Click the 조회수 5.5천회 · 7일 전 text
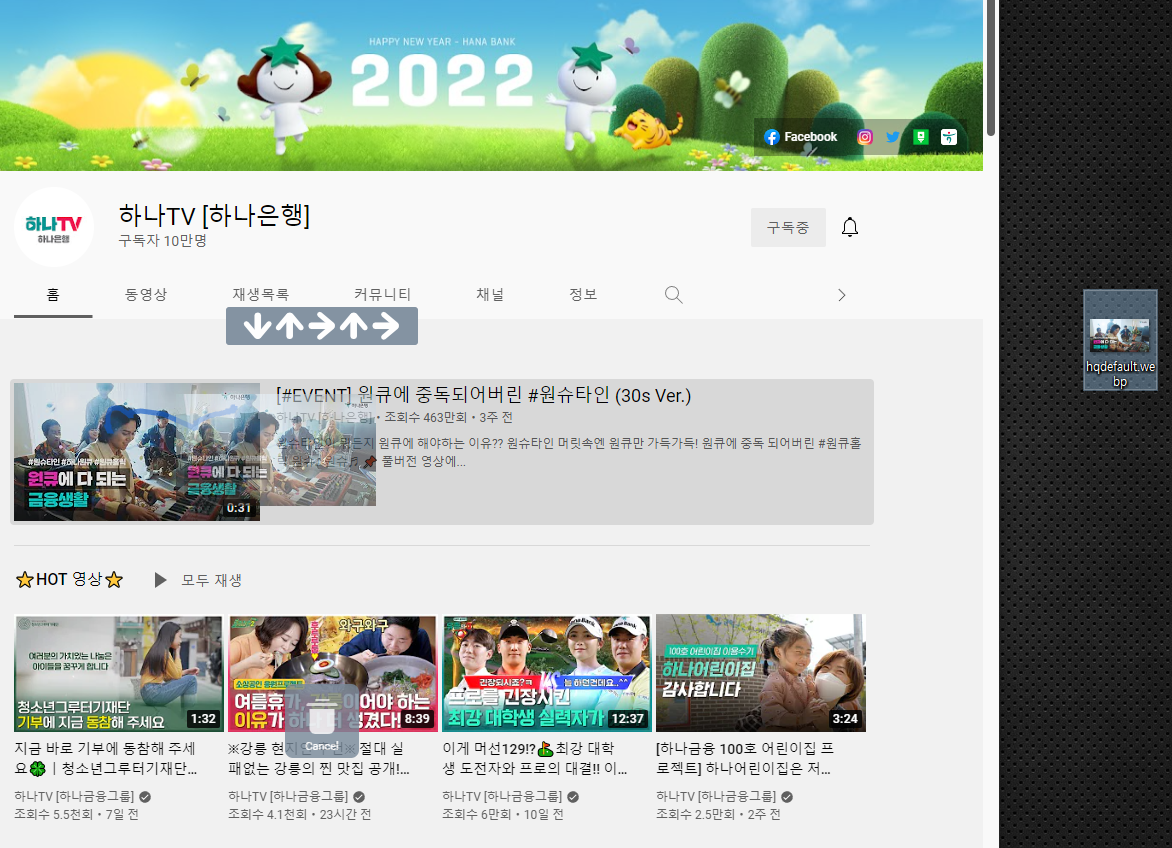 click(x=76, y=814)
